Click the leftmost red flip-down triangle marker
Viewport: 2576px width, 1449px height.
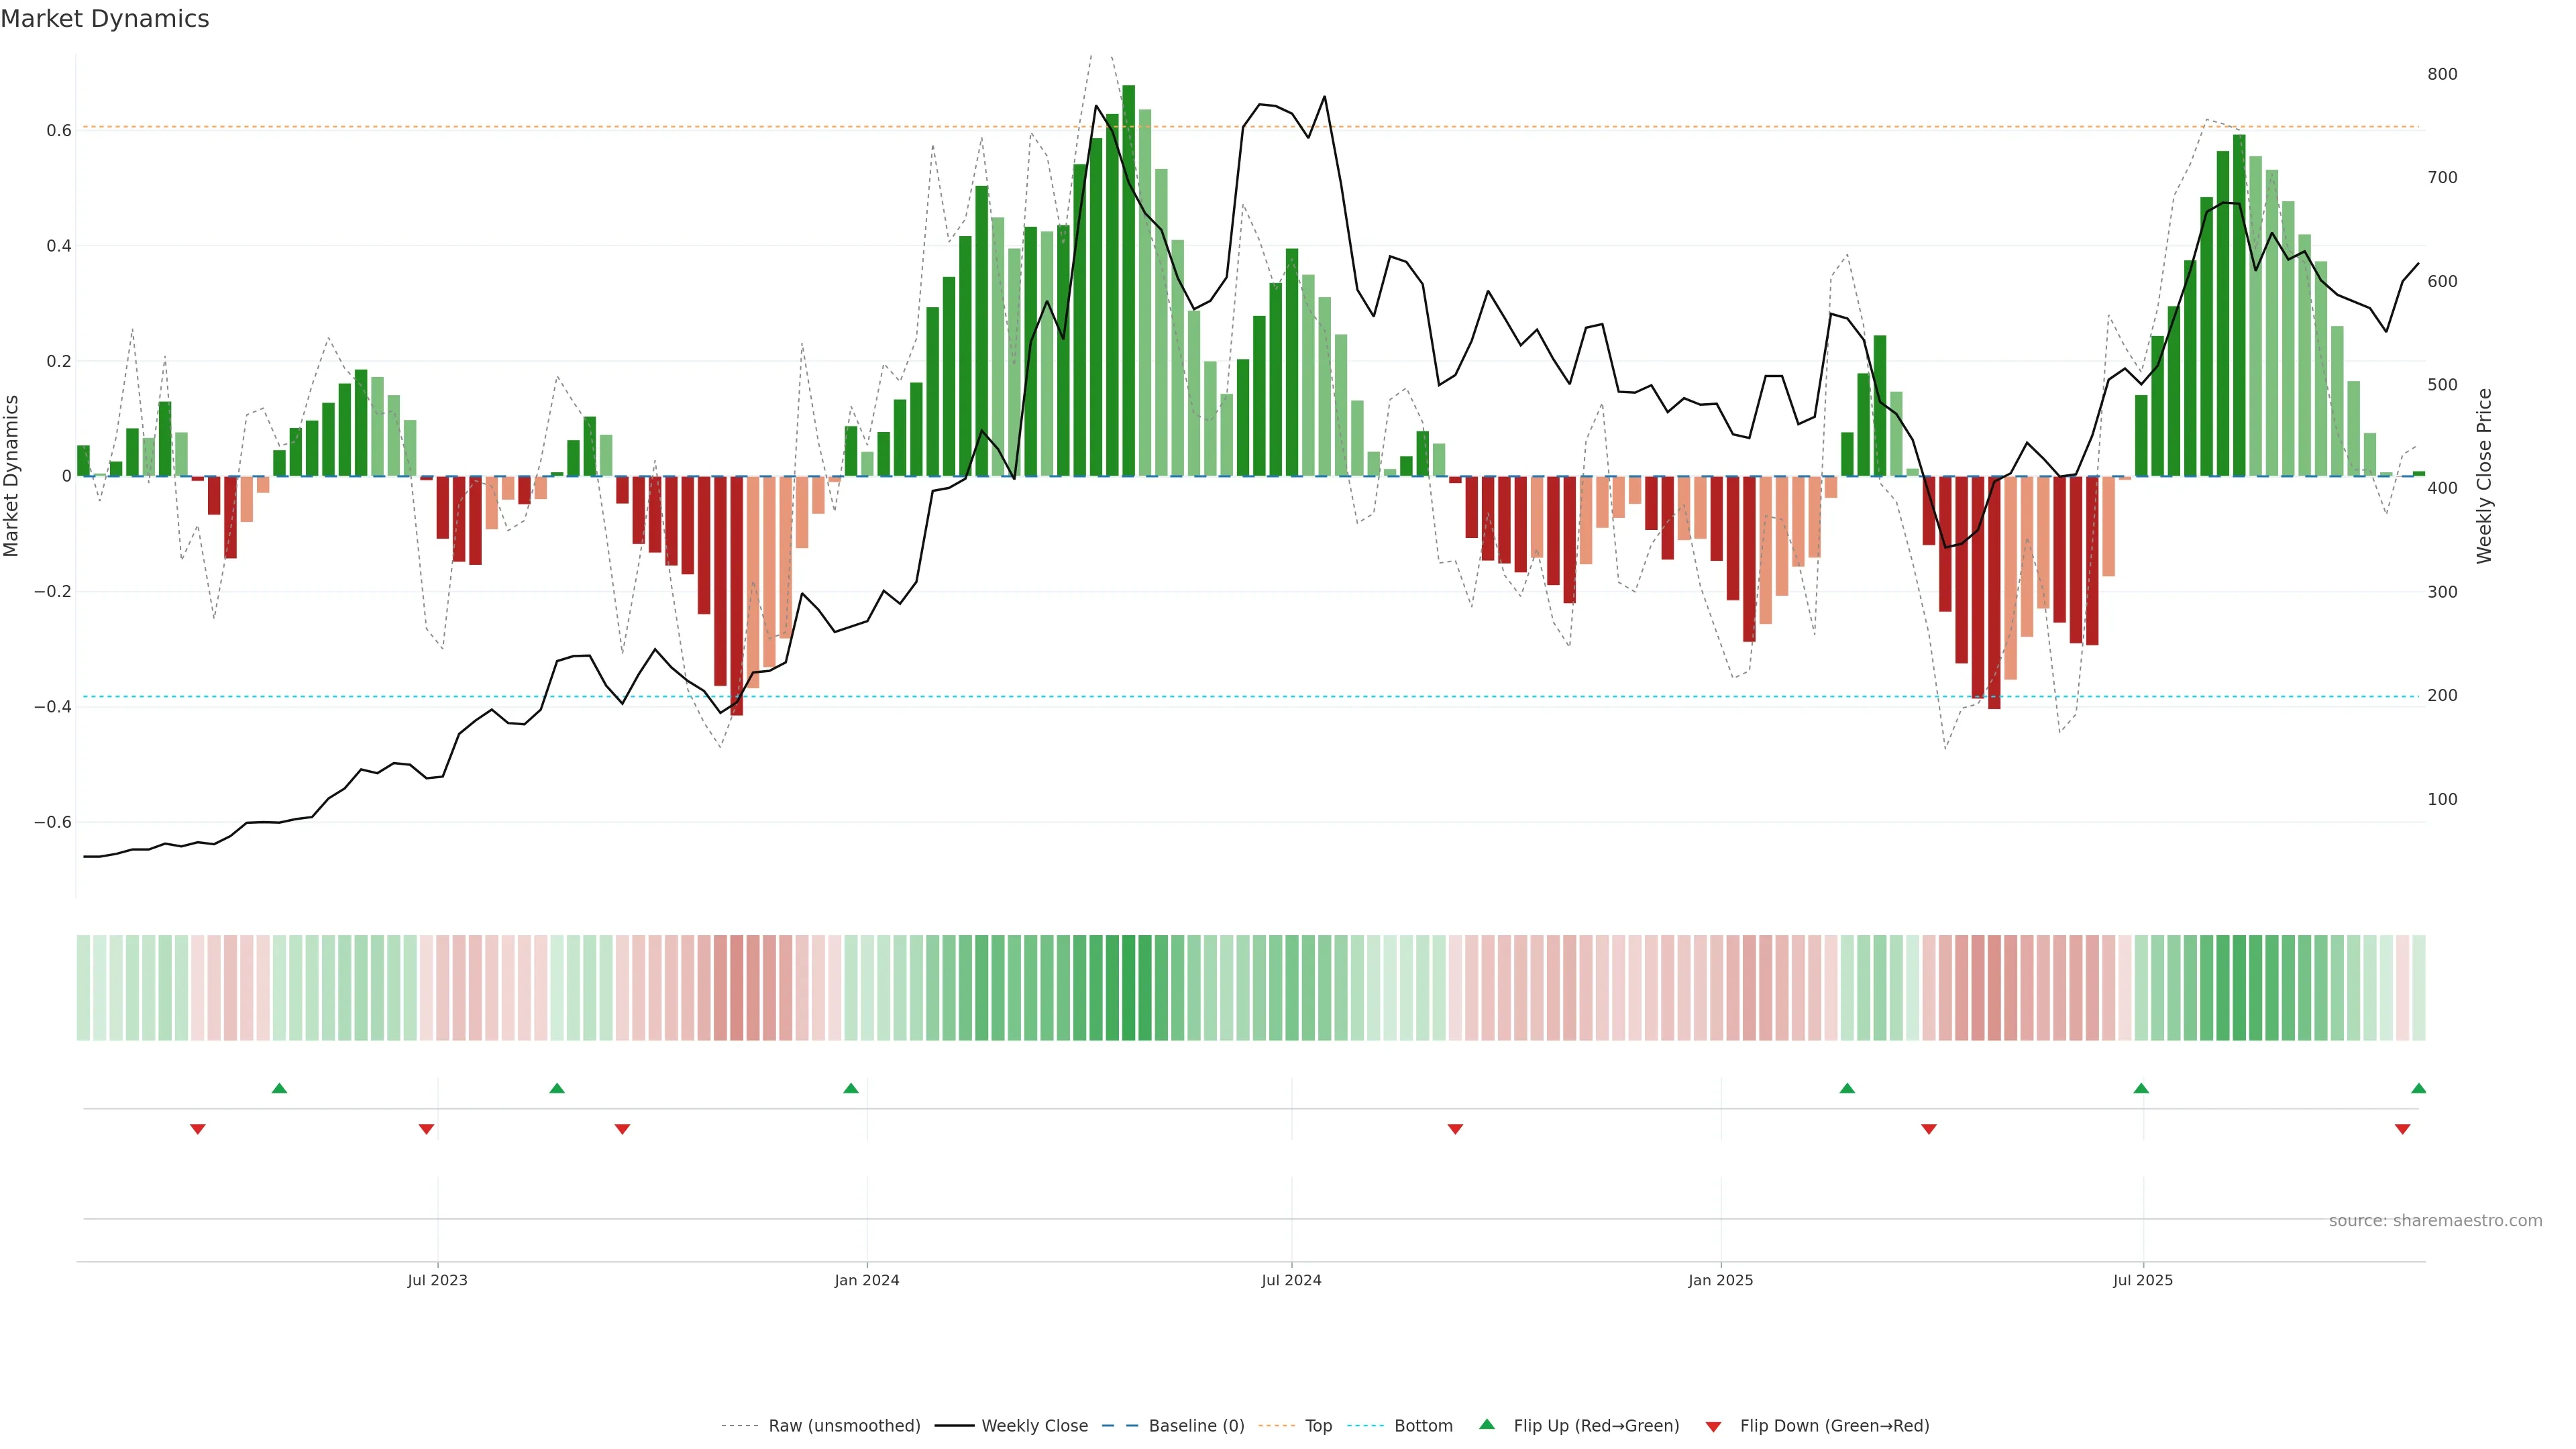point(198,1129)
